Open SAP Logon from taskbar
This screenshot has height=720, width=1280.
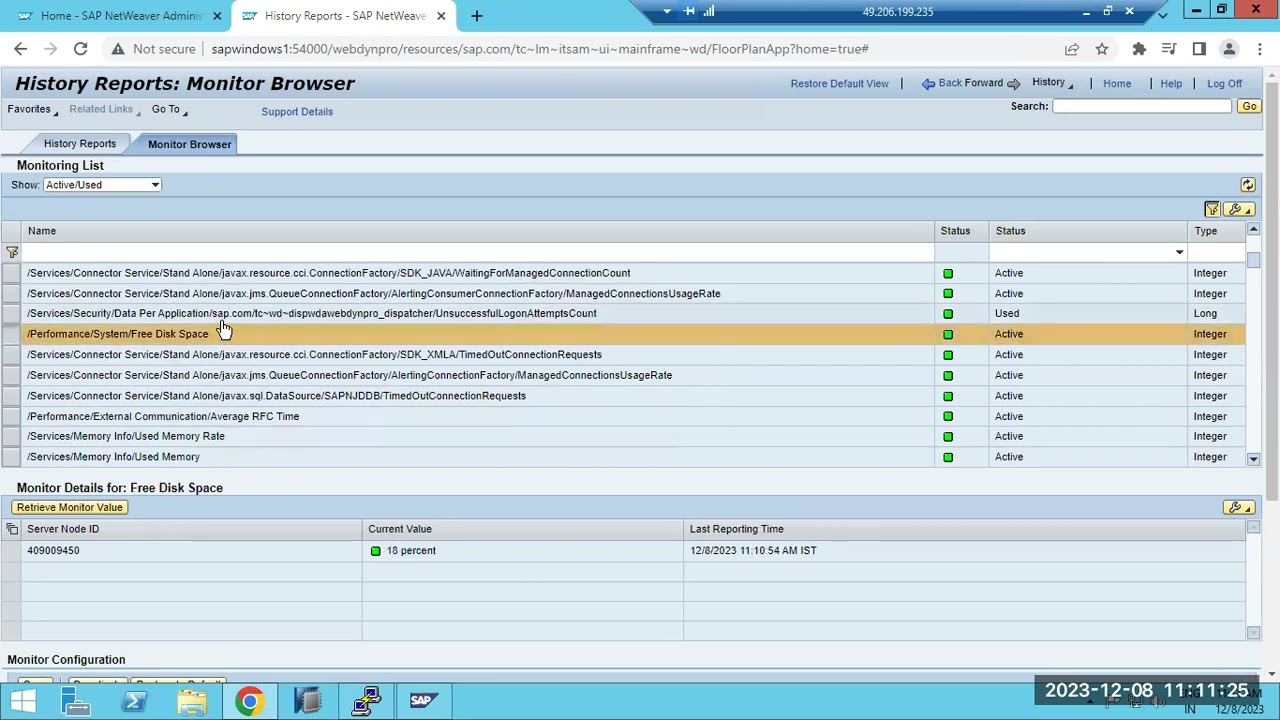click(423, 701)
